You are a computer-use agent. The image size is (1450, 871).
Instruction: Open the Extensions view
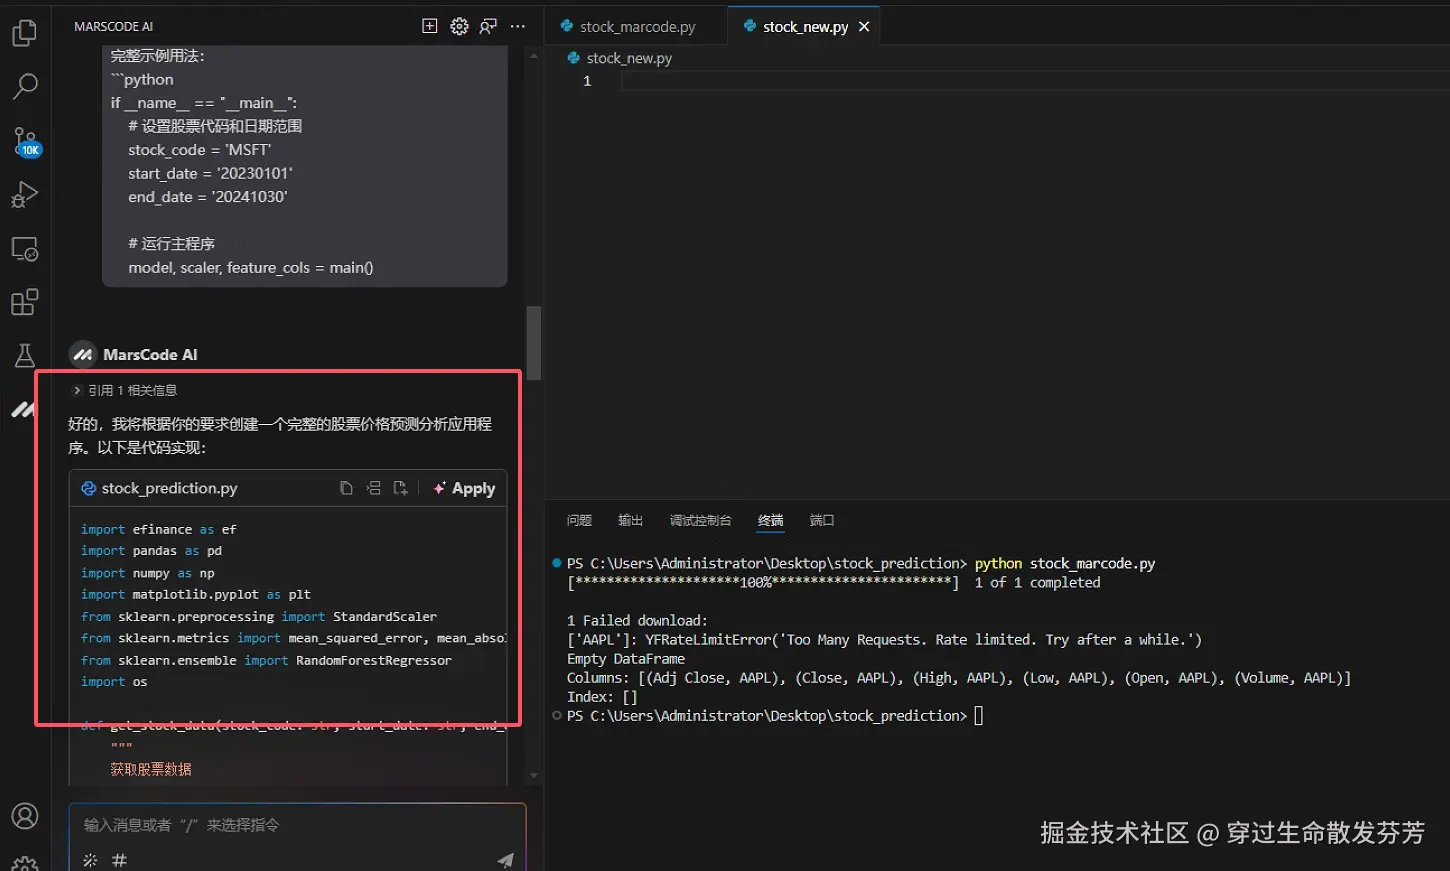coord(25,302)
